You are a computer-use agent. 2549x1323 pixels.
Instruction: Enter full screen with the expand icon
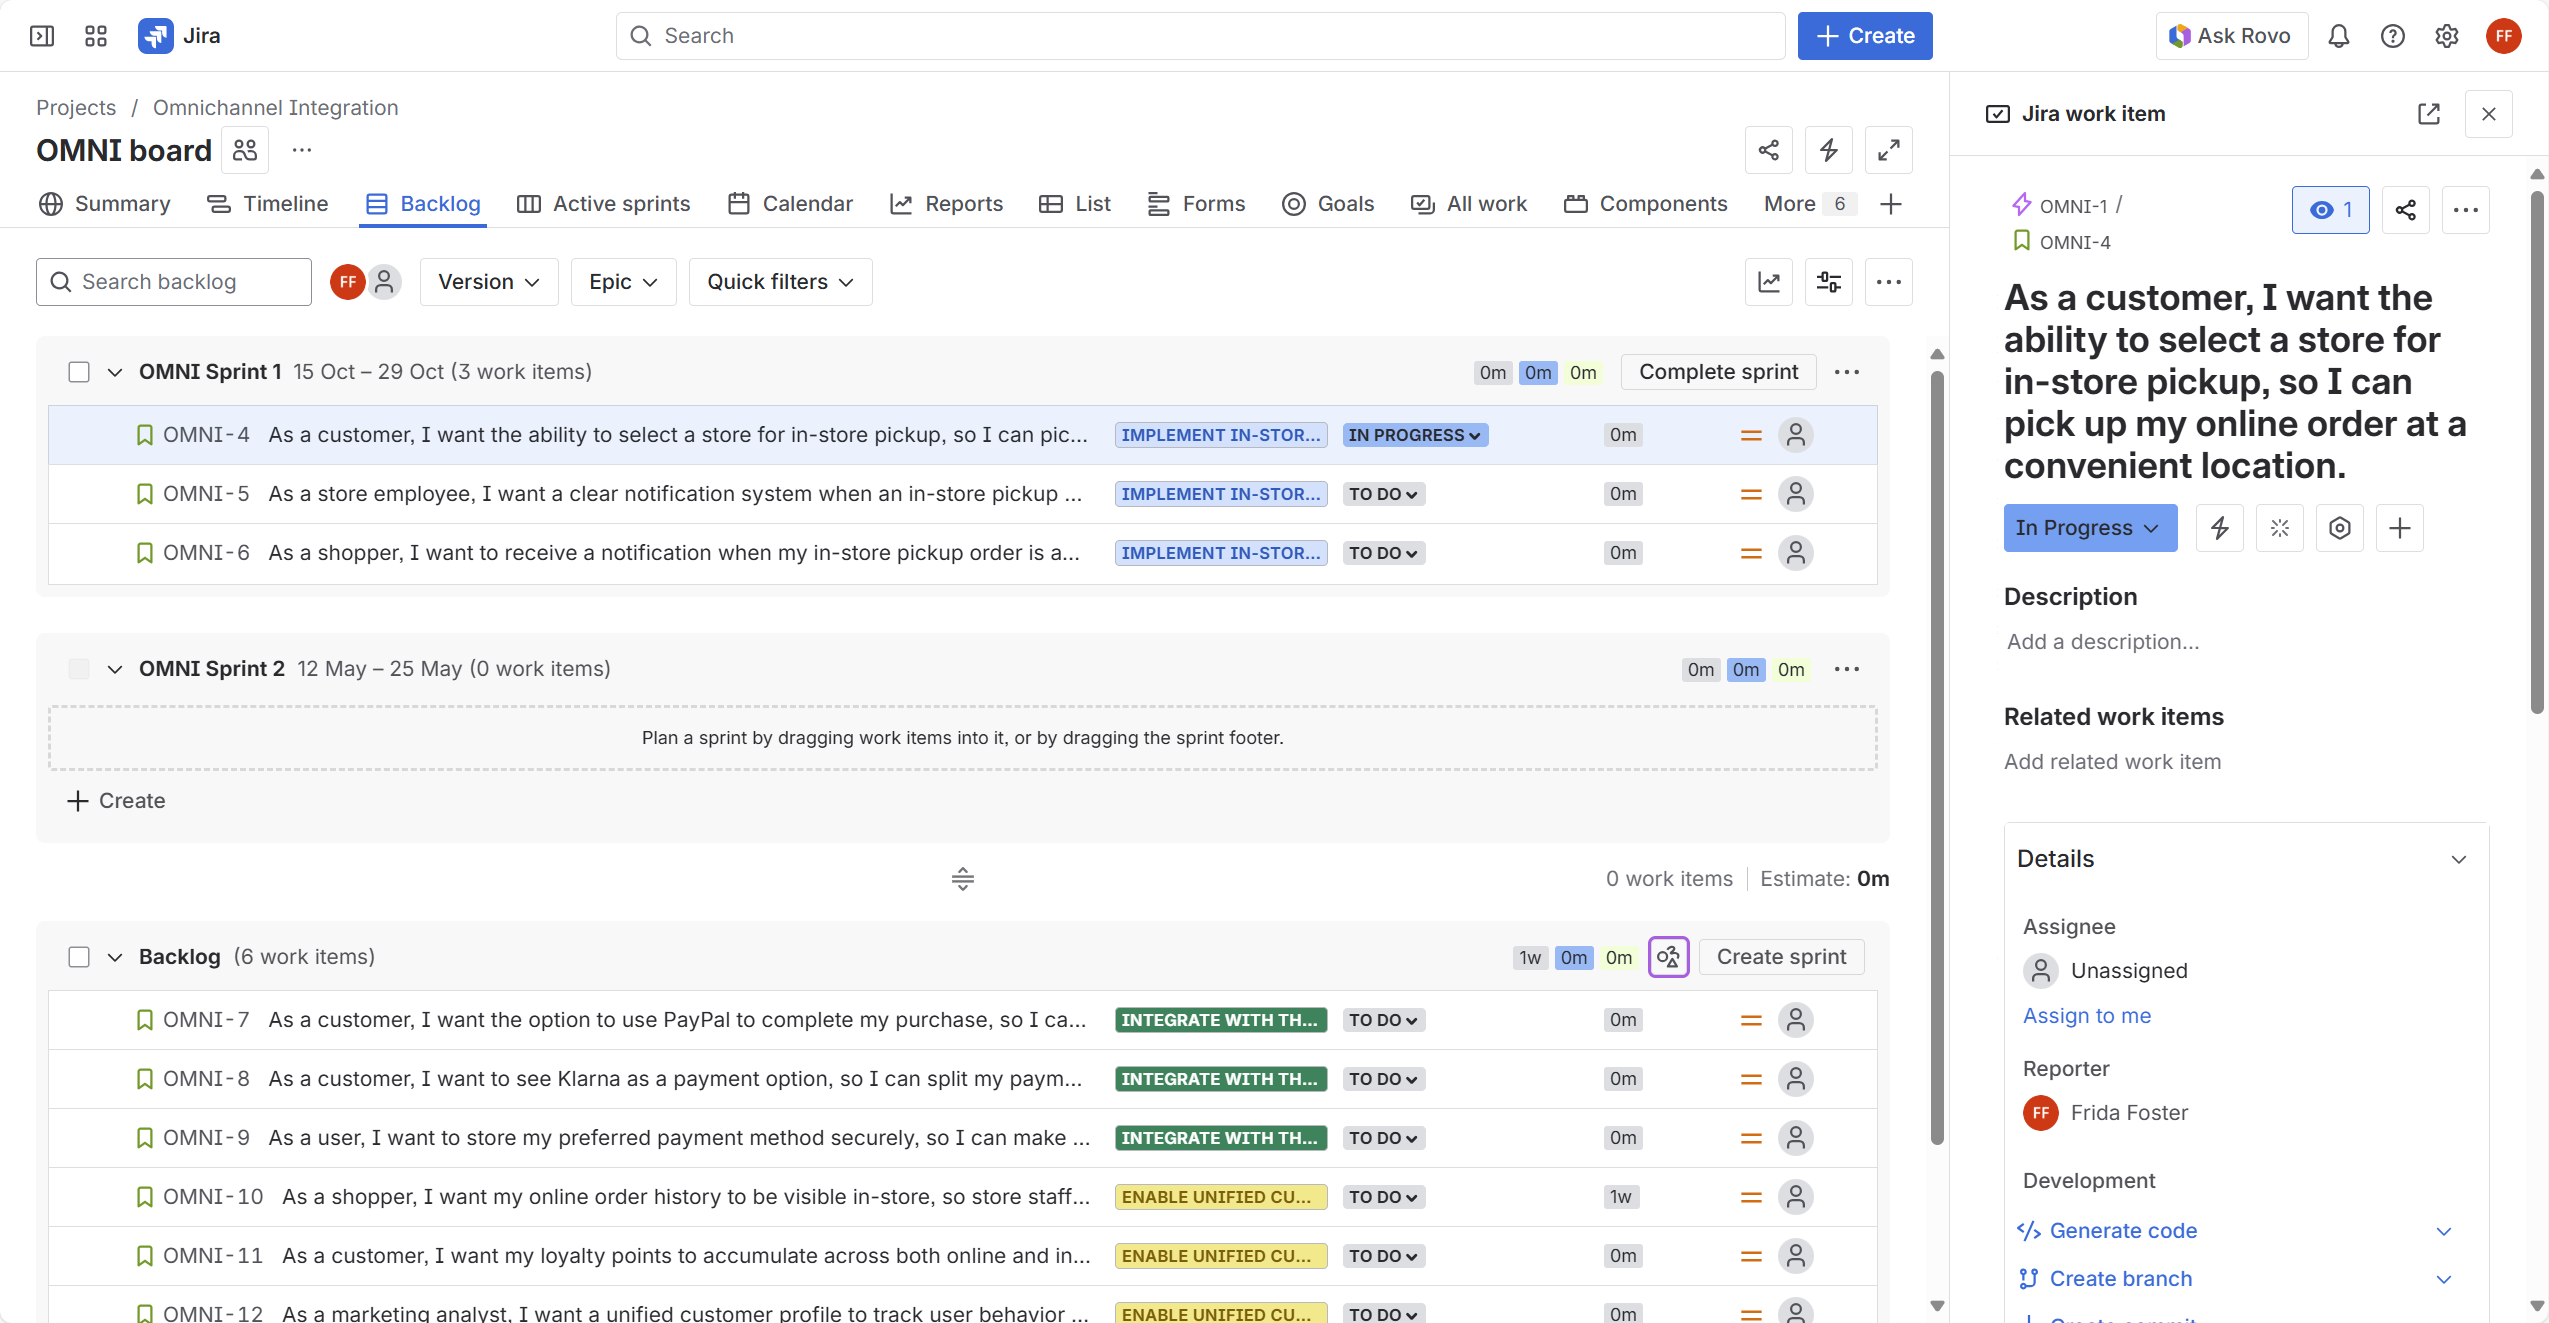[1888, 150]
